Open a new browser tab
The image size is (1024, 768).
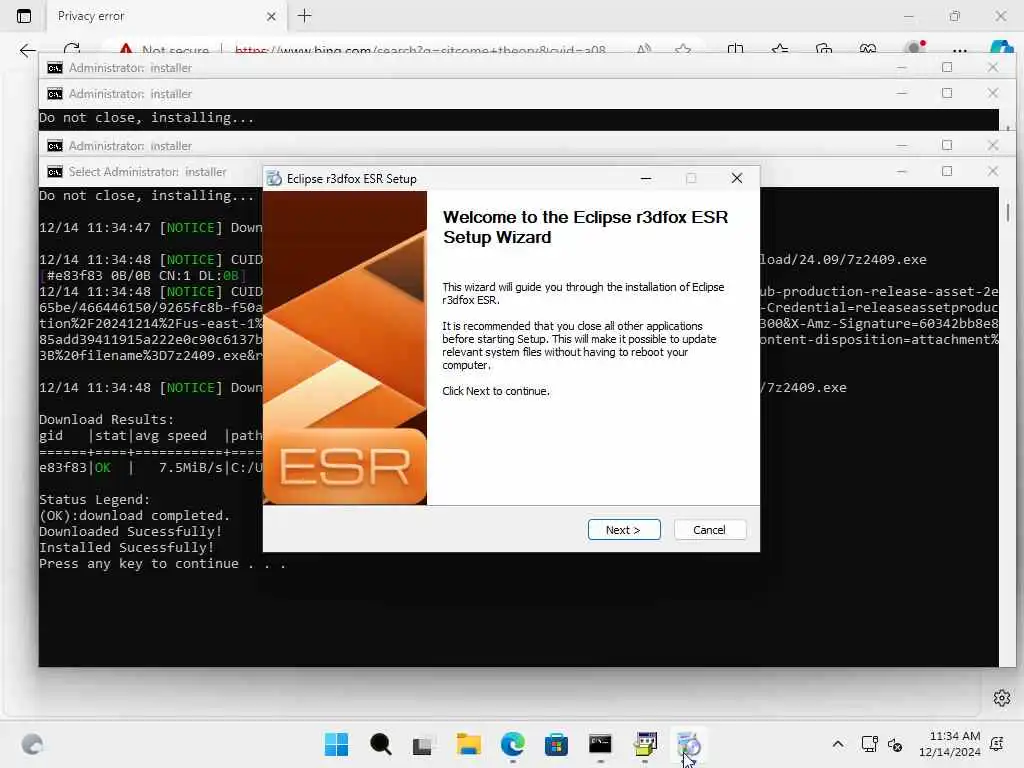point(304,16)
